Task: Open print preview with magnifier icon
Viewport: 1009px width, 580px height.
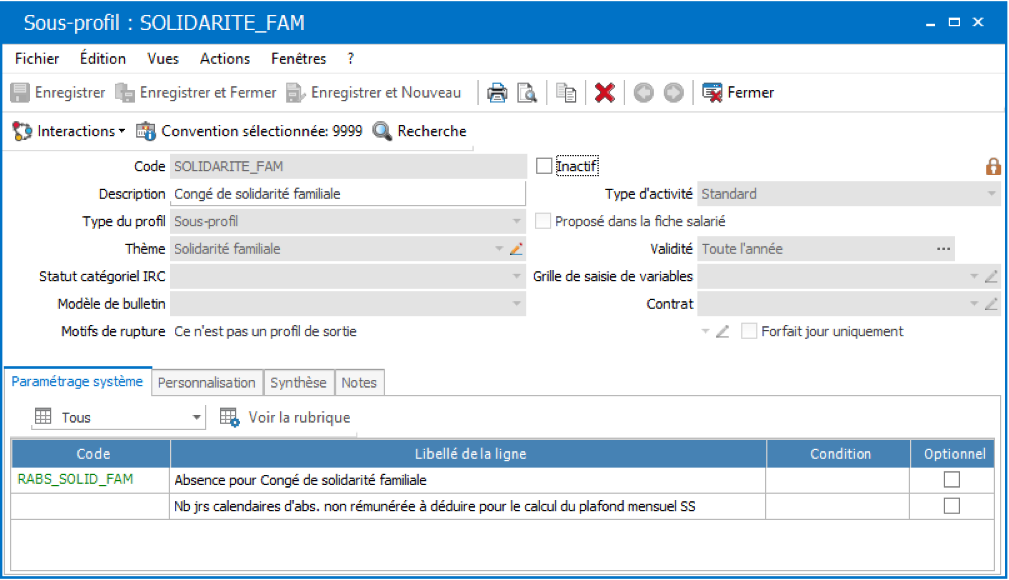Action: click(x=527, y=93)
